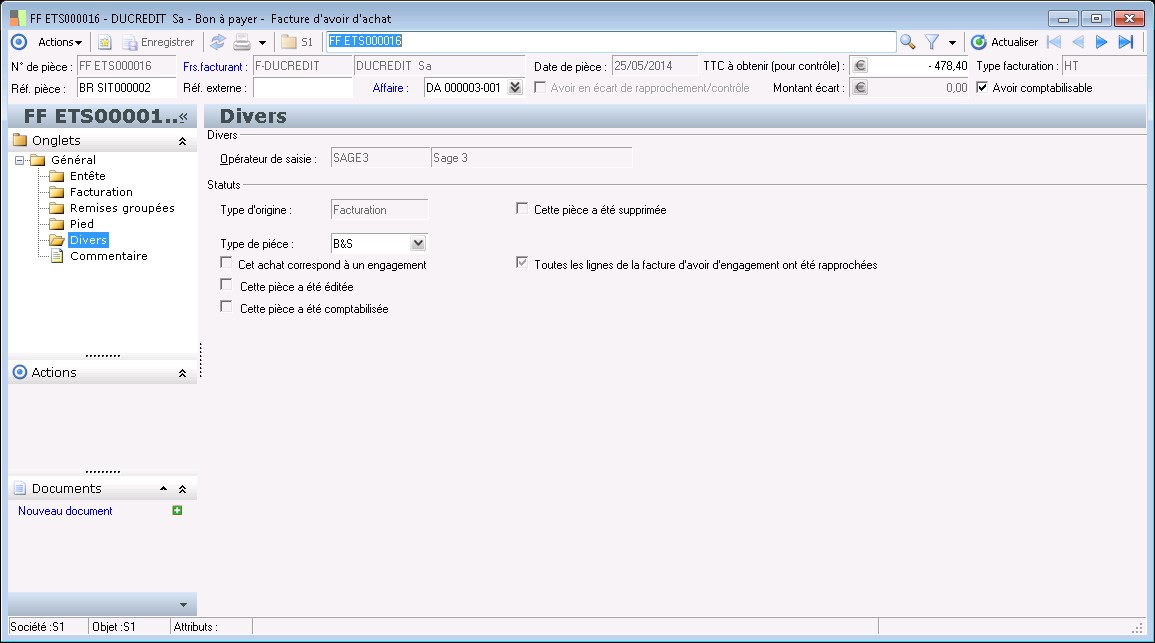The width and height of the screenshot is (1155, 643).
Task: Click the FF ETS000016 search field
Action: tap(611, 41)
